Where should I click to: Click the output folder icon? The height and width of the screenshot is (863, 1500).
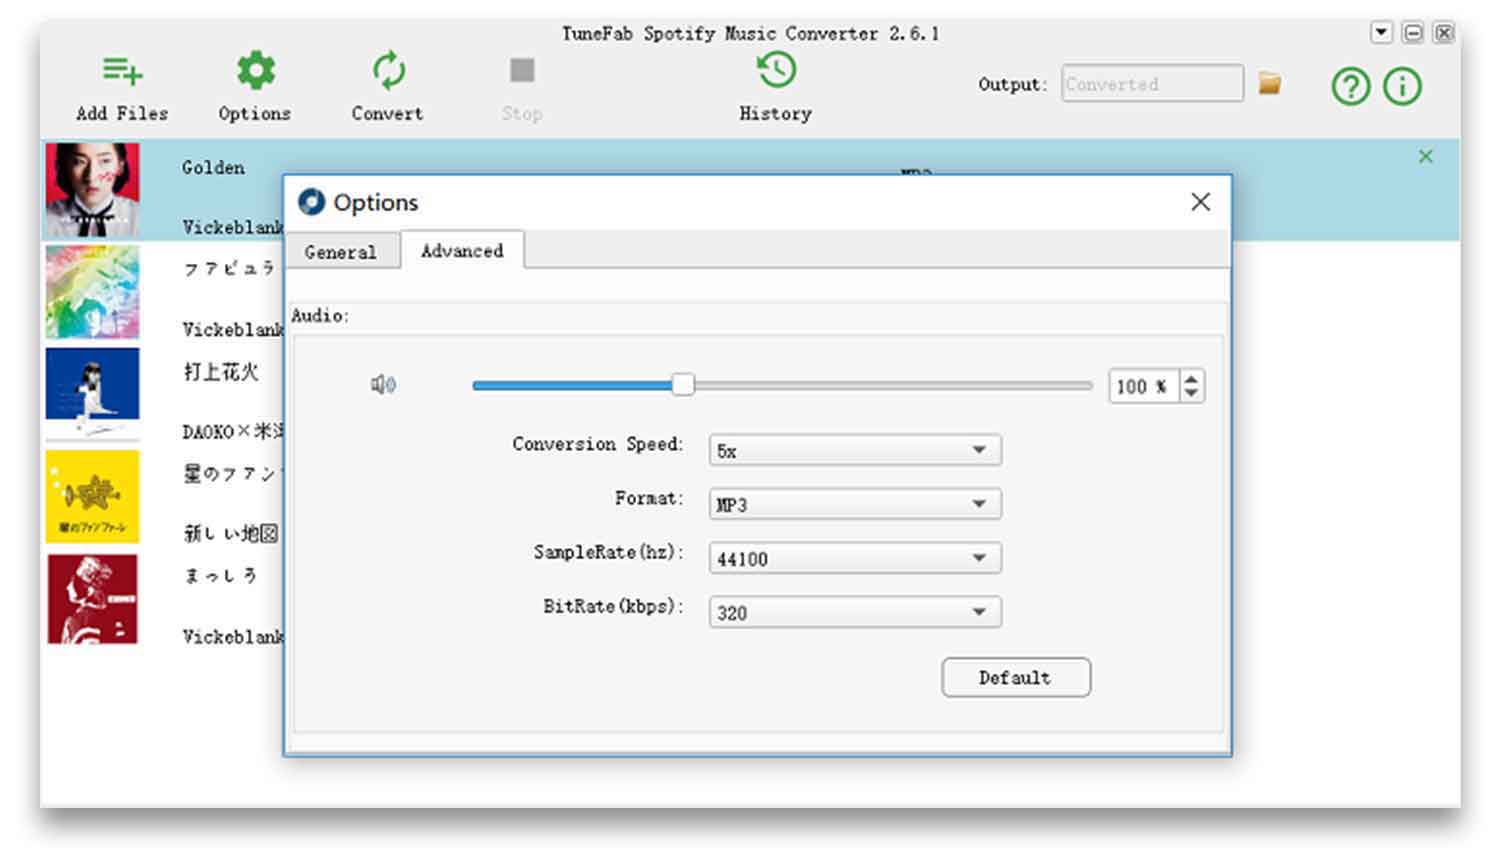point(1269,84)
